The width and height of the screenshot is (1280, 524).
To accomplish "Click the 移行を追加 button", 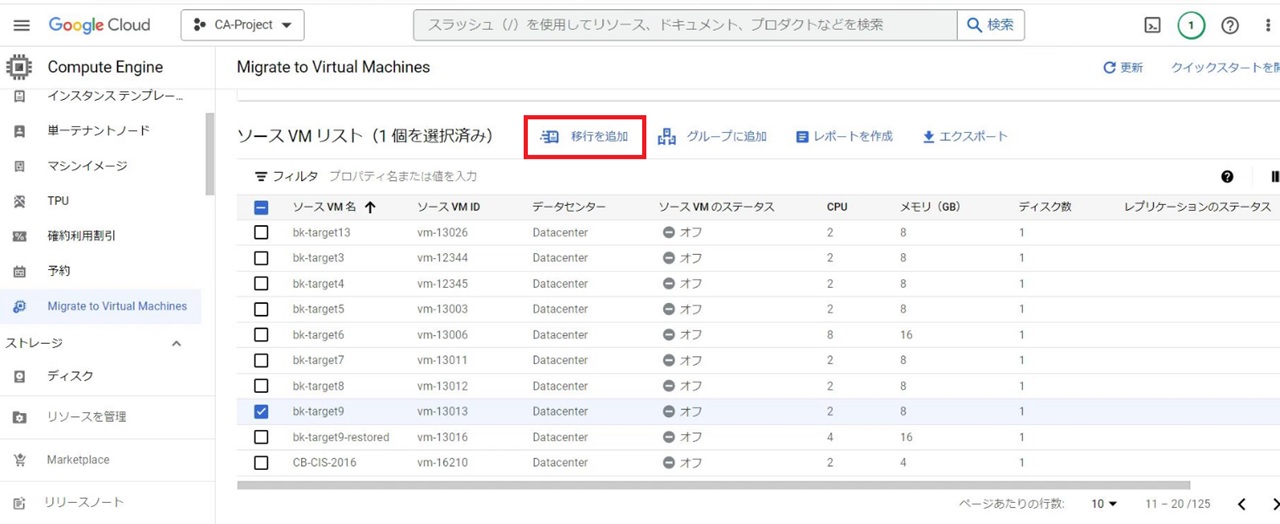I will [x=585, y=137].
